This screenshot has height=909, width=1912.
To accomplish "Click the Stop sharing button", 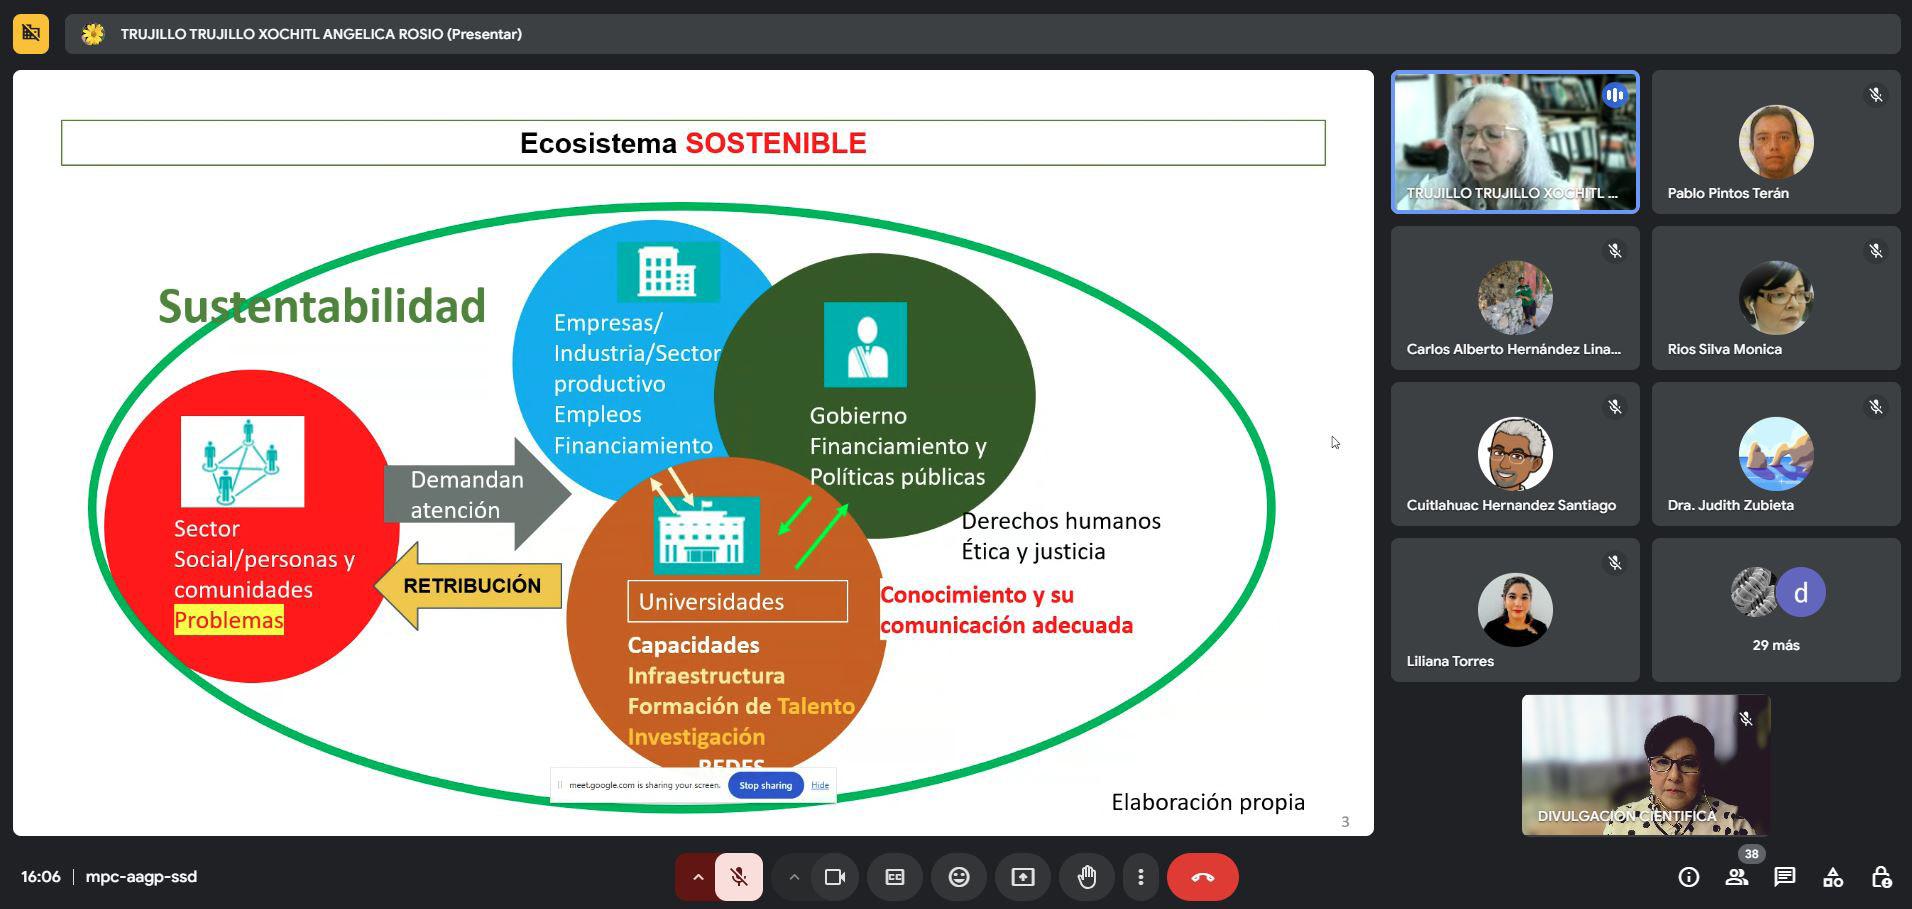I will tap(766, 785).
